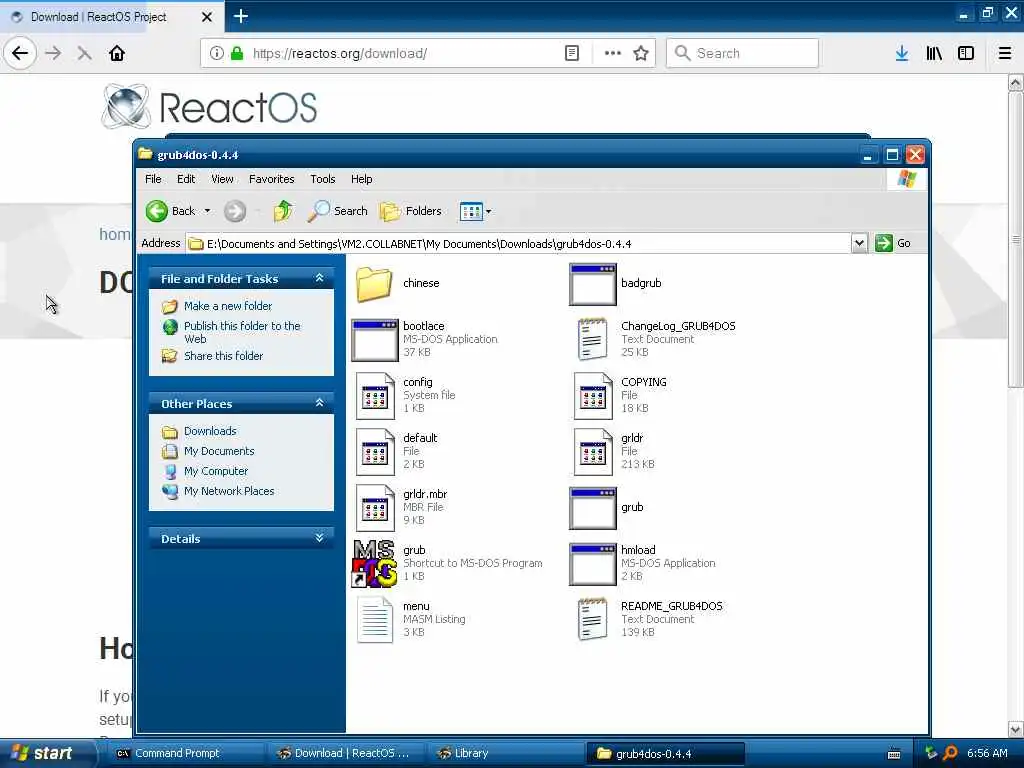Open the Back button history dropdown

[207, 211]
